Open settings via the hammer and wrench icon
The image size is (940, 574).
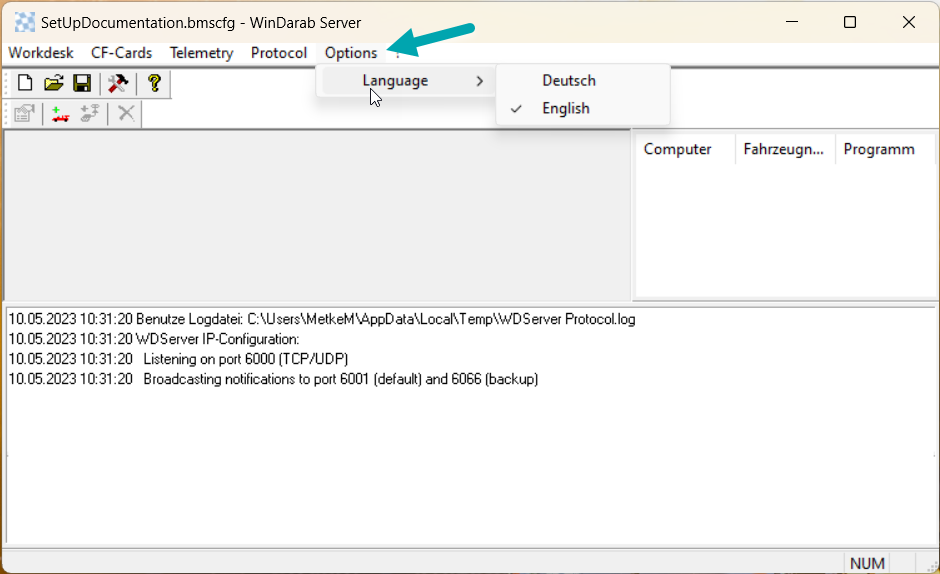(118, 83)
